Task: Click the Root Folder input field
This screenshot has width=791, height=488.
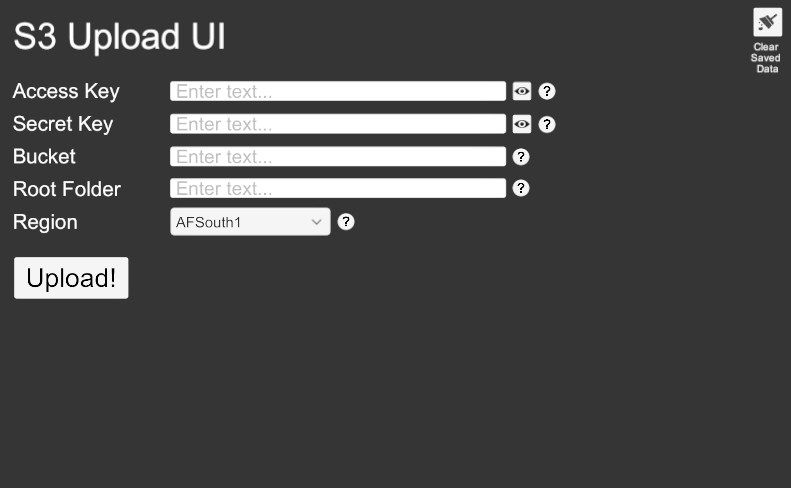Action: tap(338, 188)
